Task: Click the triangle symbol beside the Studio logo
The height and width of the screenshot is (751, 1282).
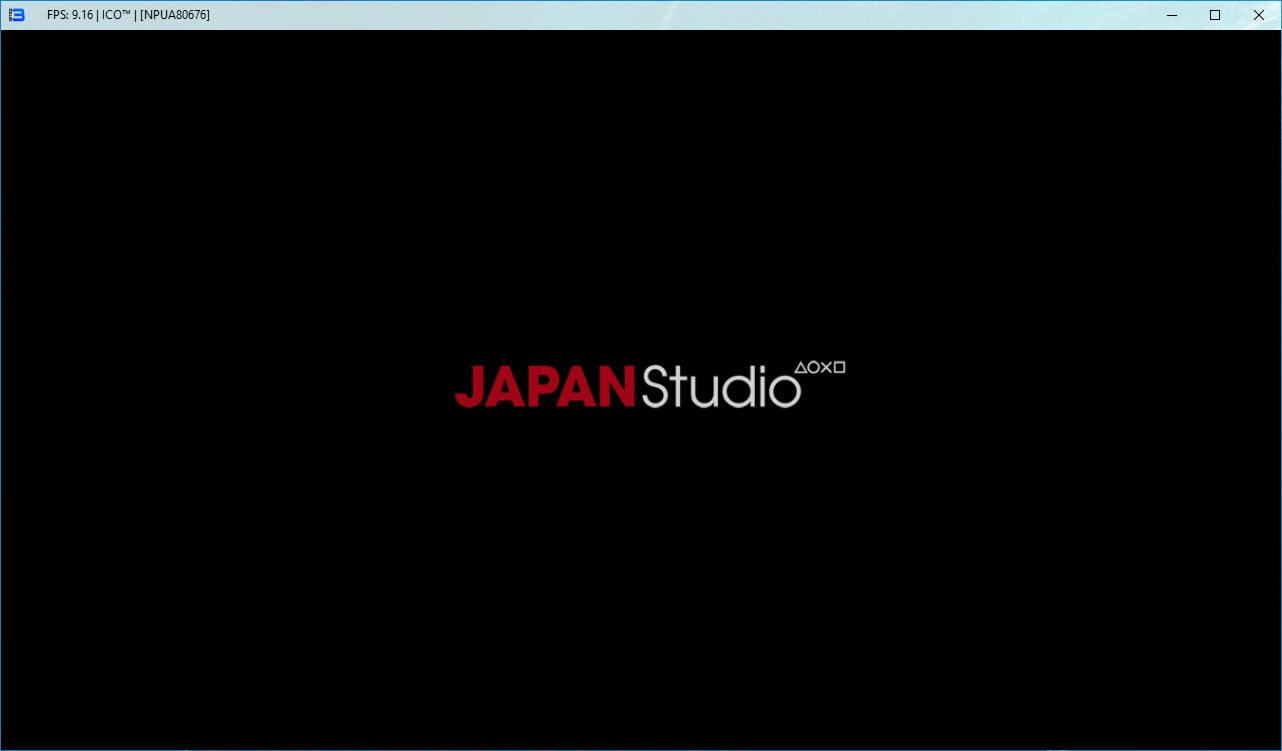Action: [x=801, y=368]
